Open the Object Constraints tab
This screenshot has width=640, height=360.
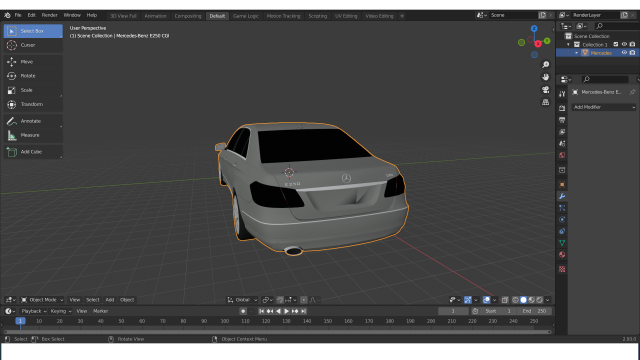(562, 231)
